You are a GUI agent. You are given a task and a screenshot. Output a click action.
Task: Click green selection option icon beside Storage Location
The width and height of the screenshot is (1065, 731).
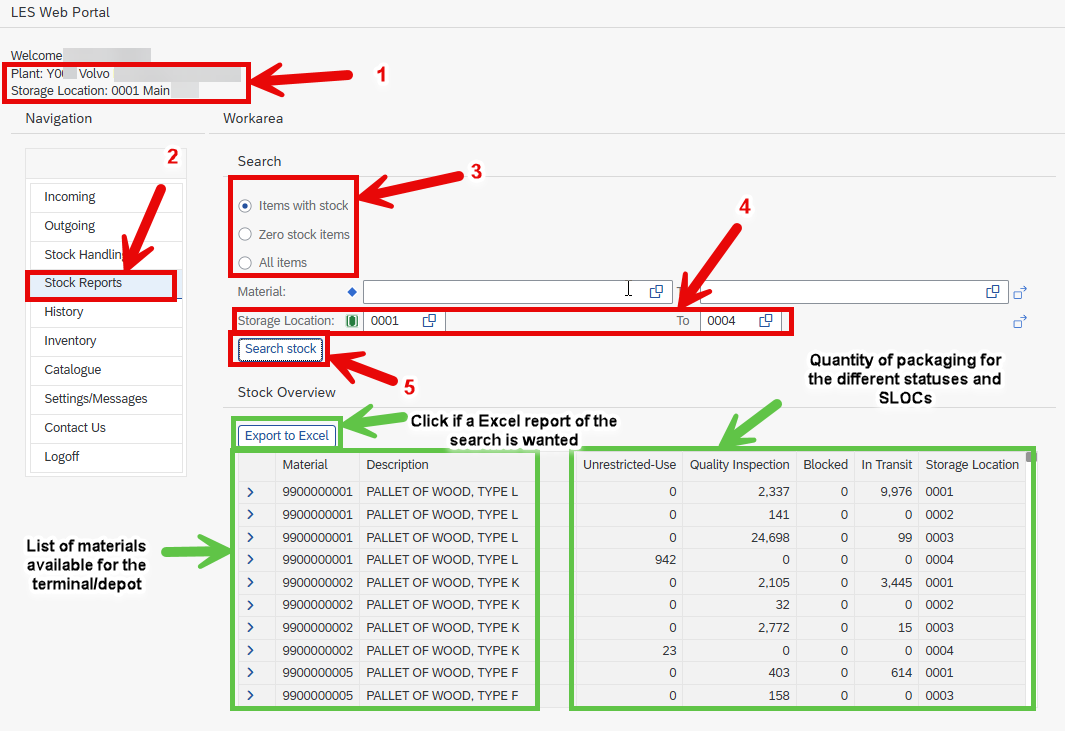[352, 321]
